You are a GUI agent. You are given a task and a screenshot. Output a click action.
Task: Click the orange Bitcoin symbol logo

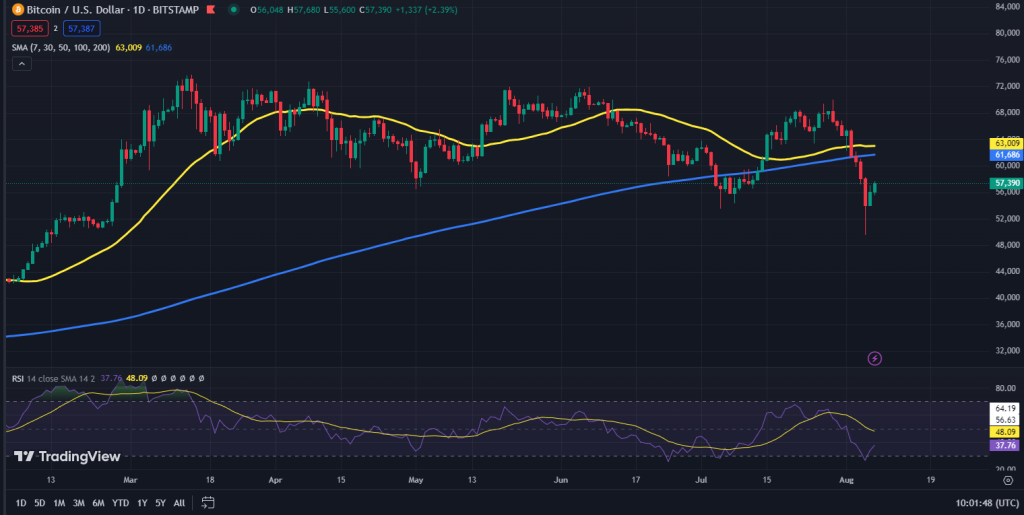coord(18,10)
